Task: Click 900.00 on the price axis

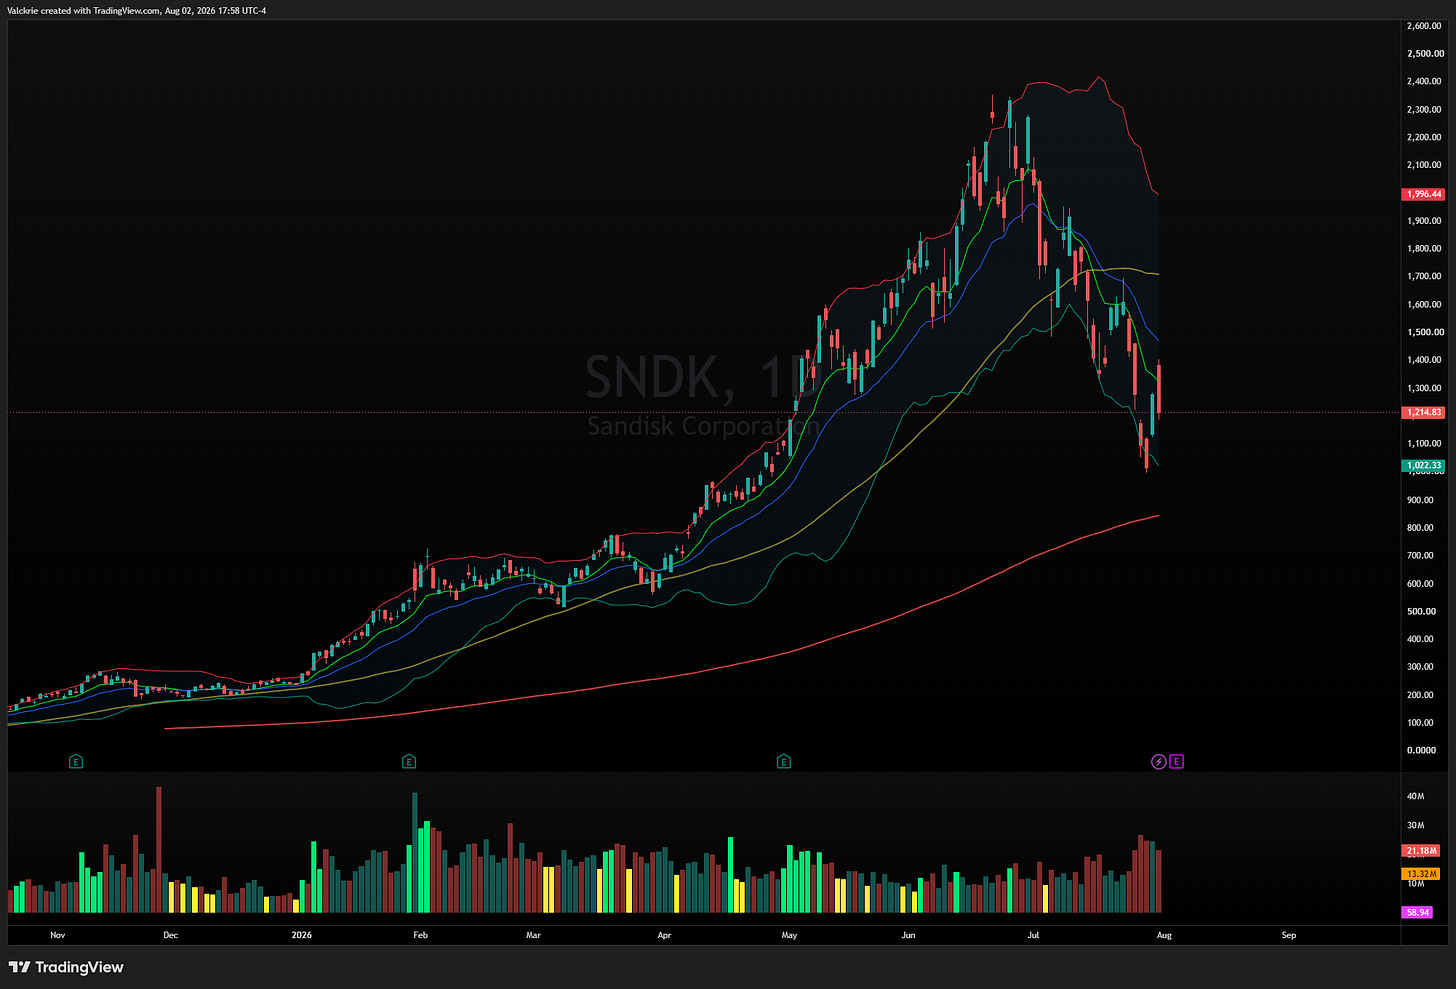Action: [1421, 500]
